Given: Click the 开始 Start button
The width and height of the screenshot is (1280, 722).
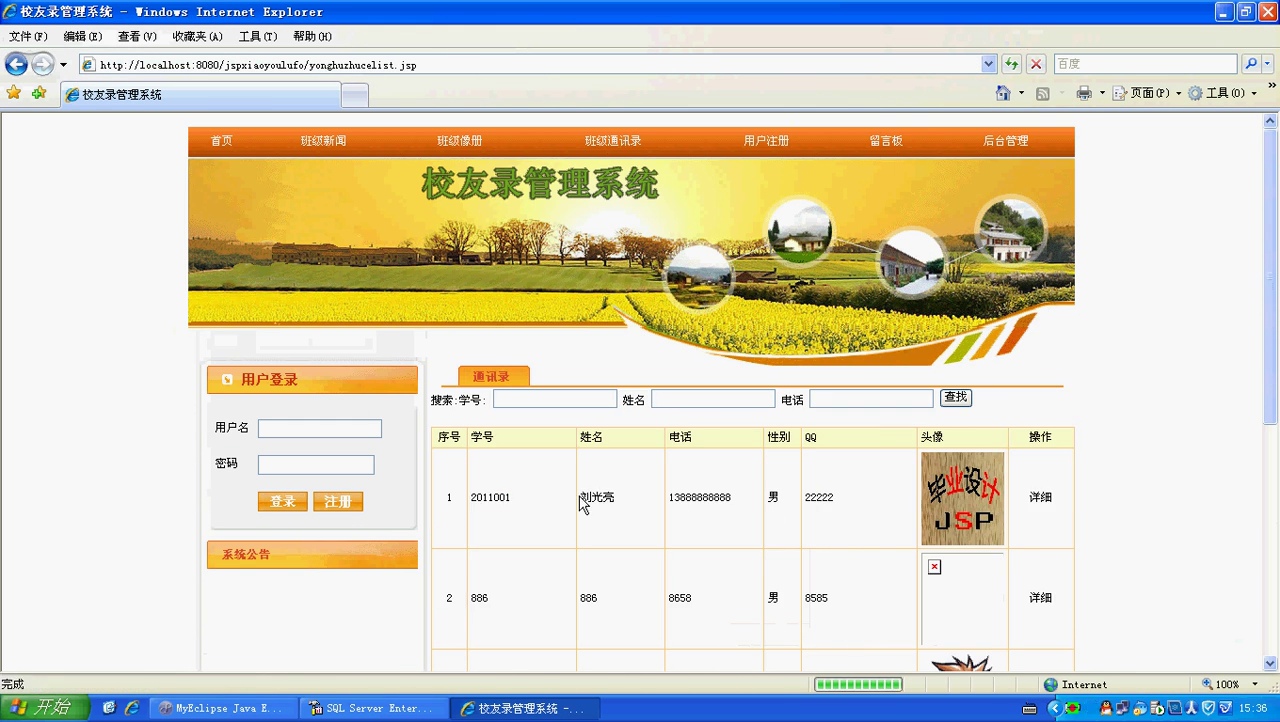Looking at the screenshot, I should click(45, 708).
